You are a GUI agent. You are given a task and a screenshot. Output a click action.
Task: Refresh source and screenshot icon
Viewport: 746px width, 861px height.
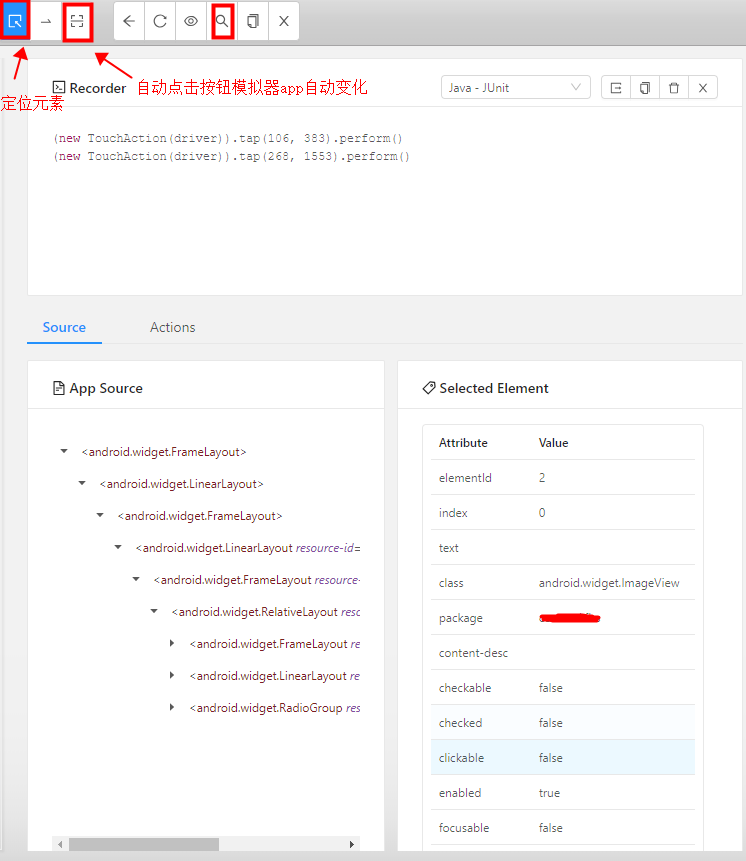tap(160, 21)
